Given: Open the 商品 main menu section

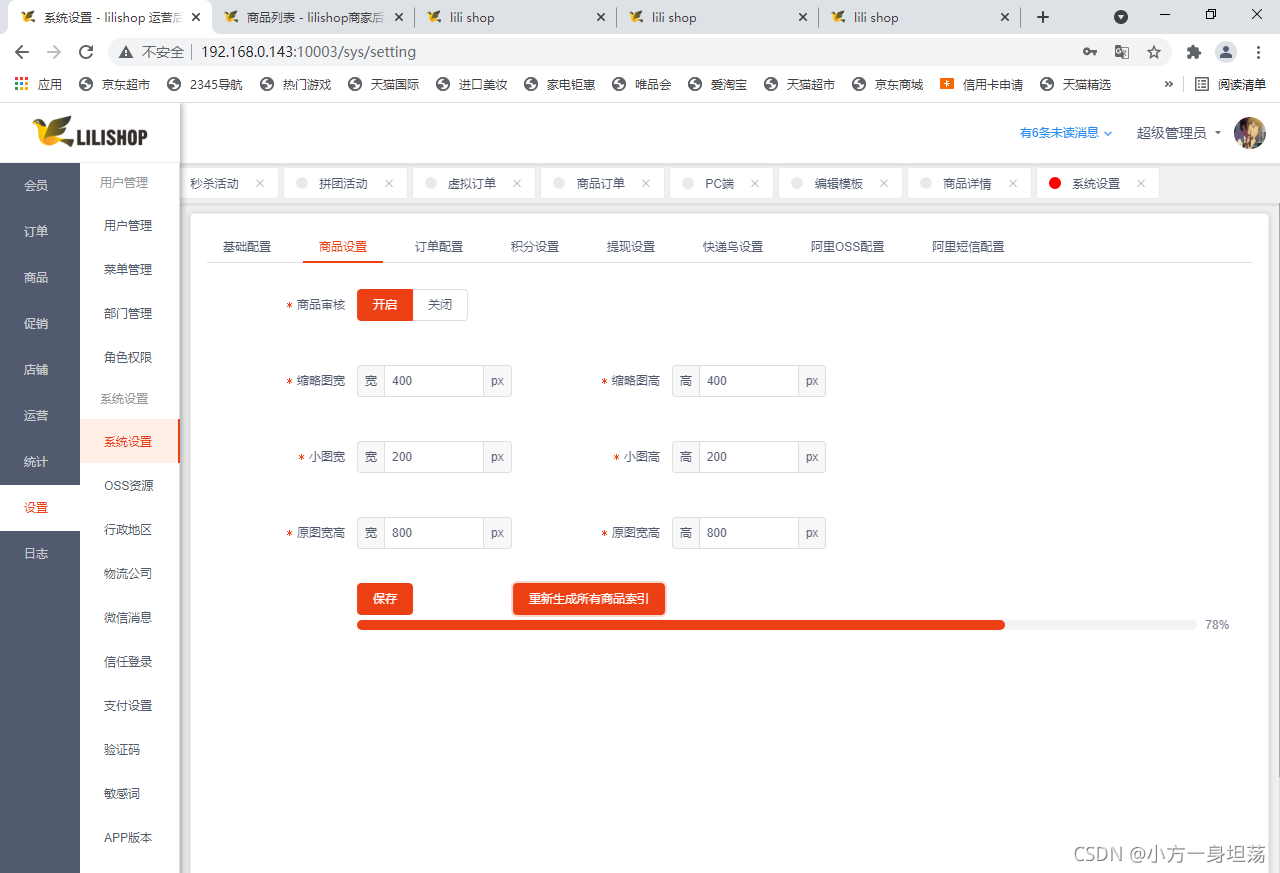Looking at the screenshot, I should (40, 277).
